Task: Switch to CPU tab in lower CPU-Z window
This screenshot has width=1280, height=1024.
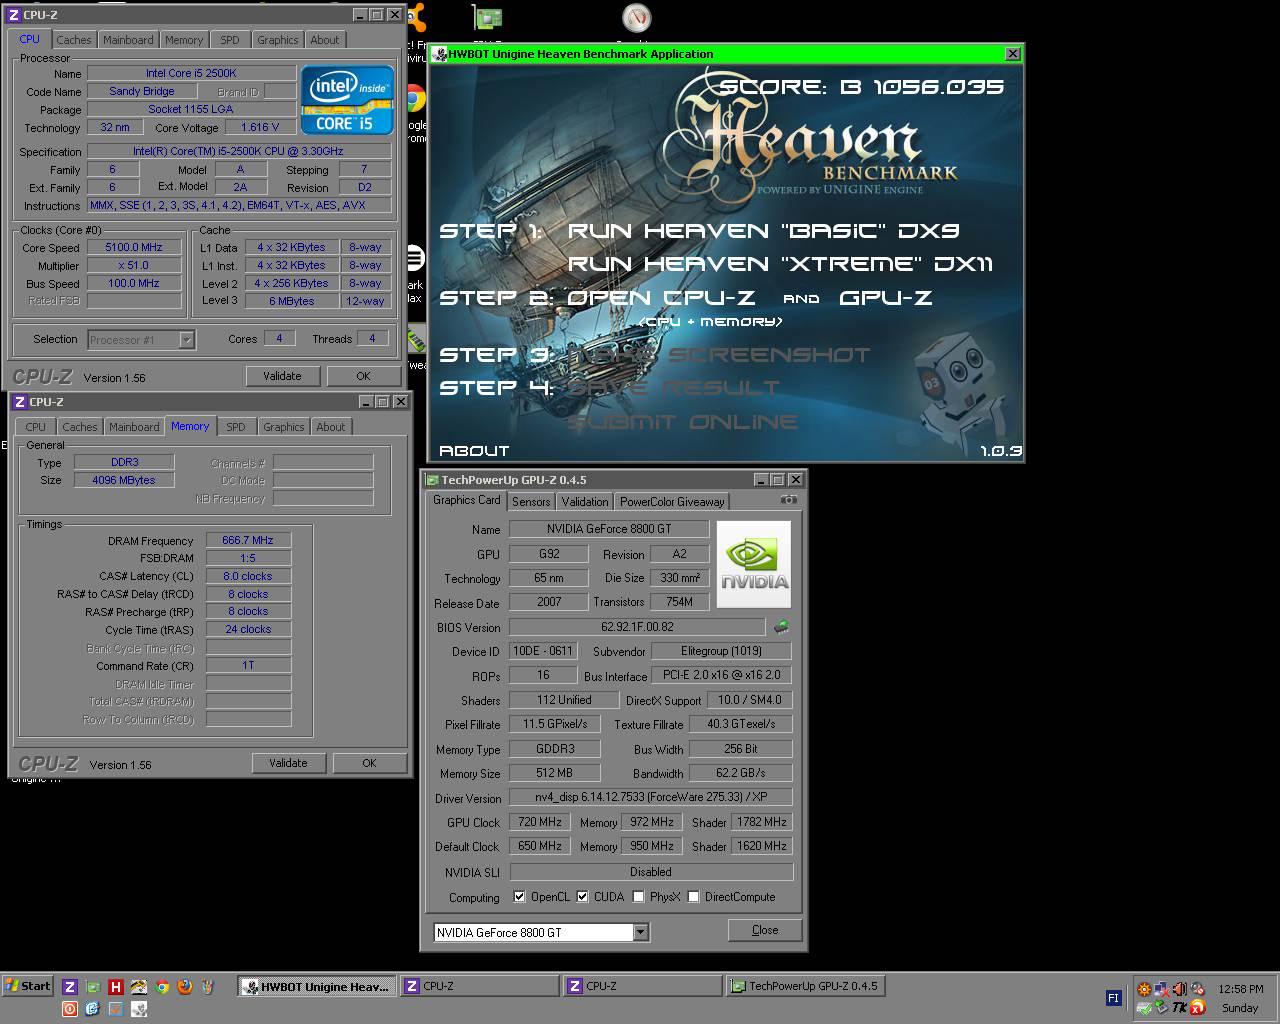Action: [x=35, y=427]
